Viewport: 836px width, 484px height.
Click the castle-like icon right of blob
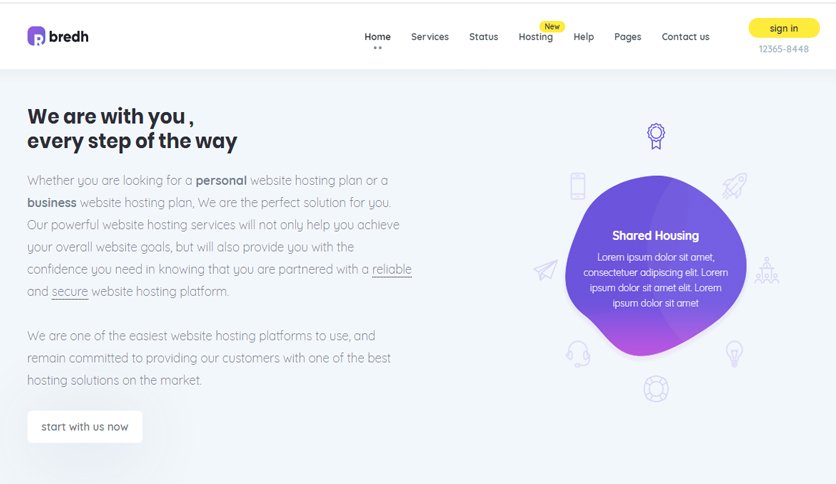tap(767, 270)
